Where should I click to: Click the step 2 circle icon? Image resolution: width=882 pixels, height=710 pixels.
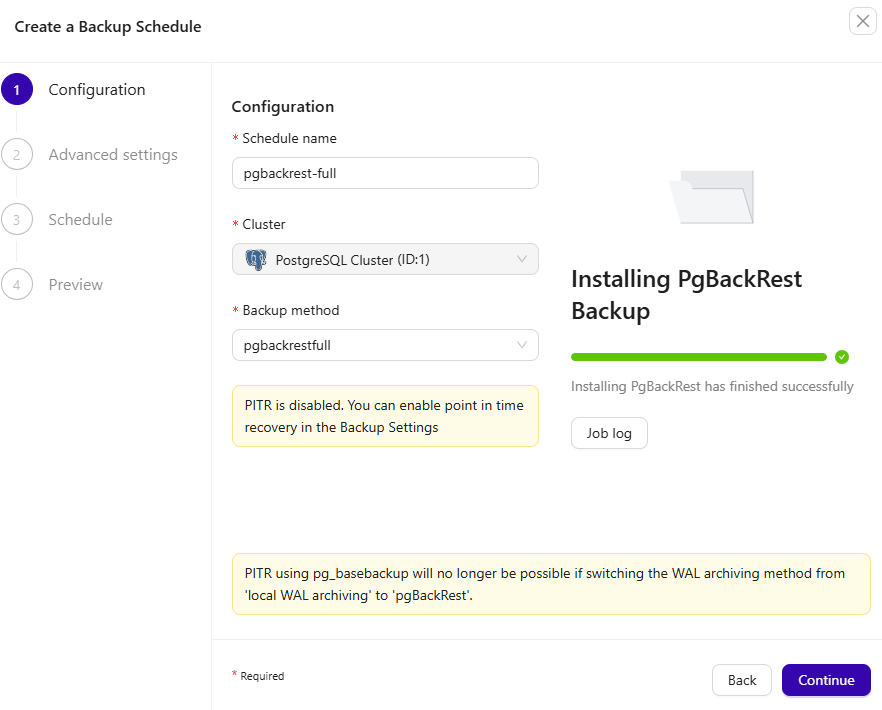tap(17, 155)
